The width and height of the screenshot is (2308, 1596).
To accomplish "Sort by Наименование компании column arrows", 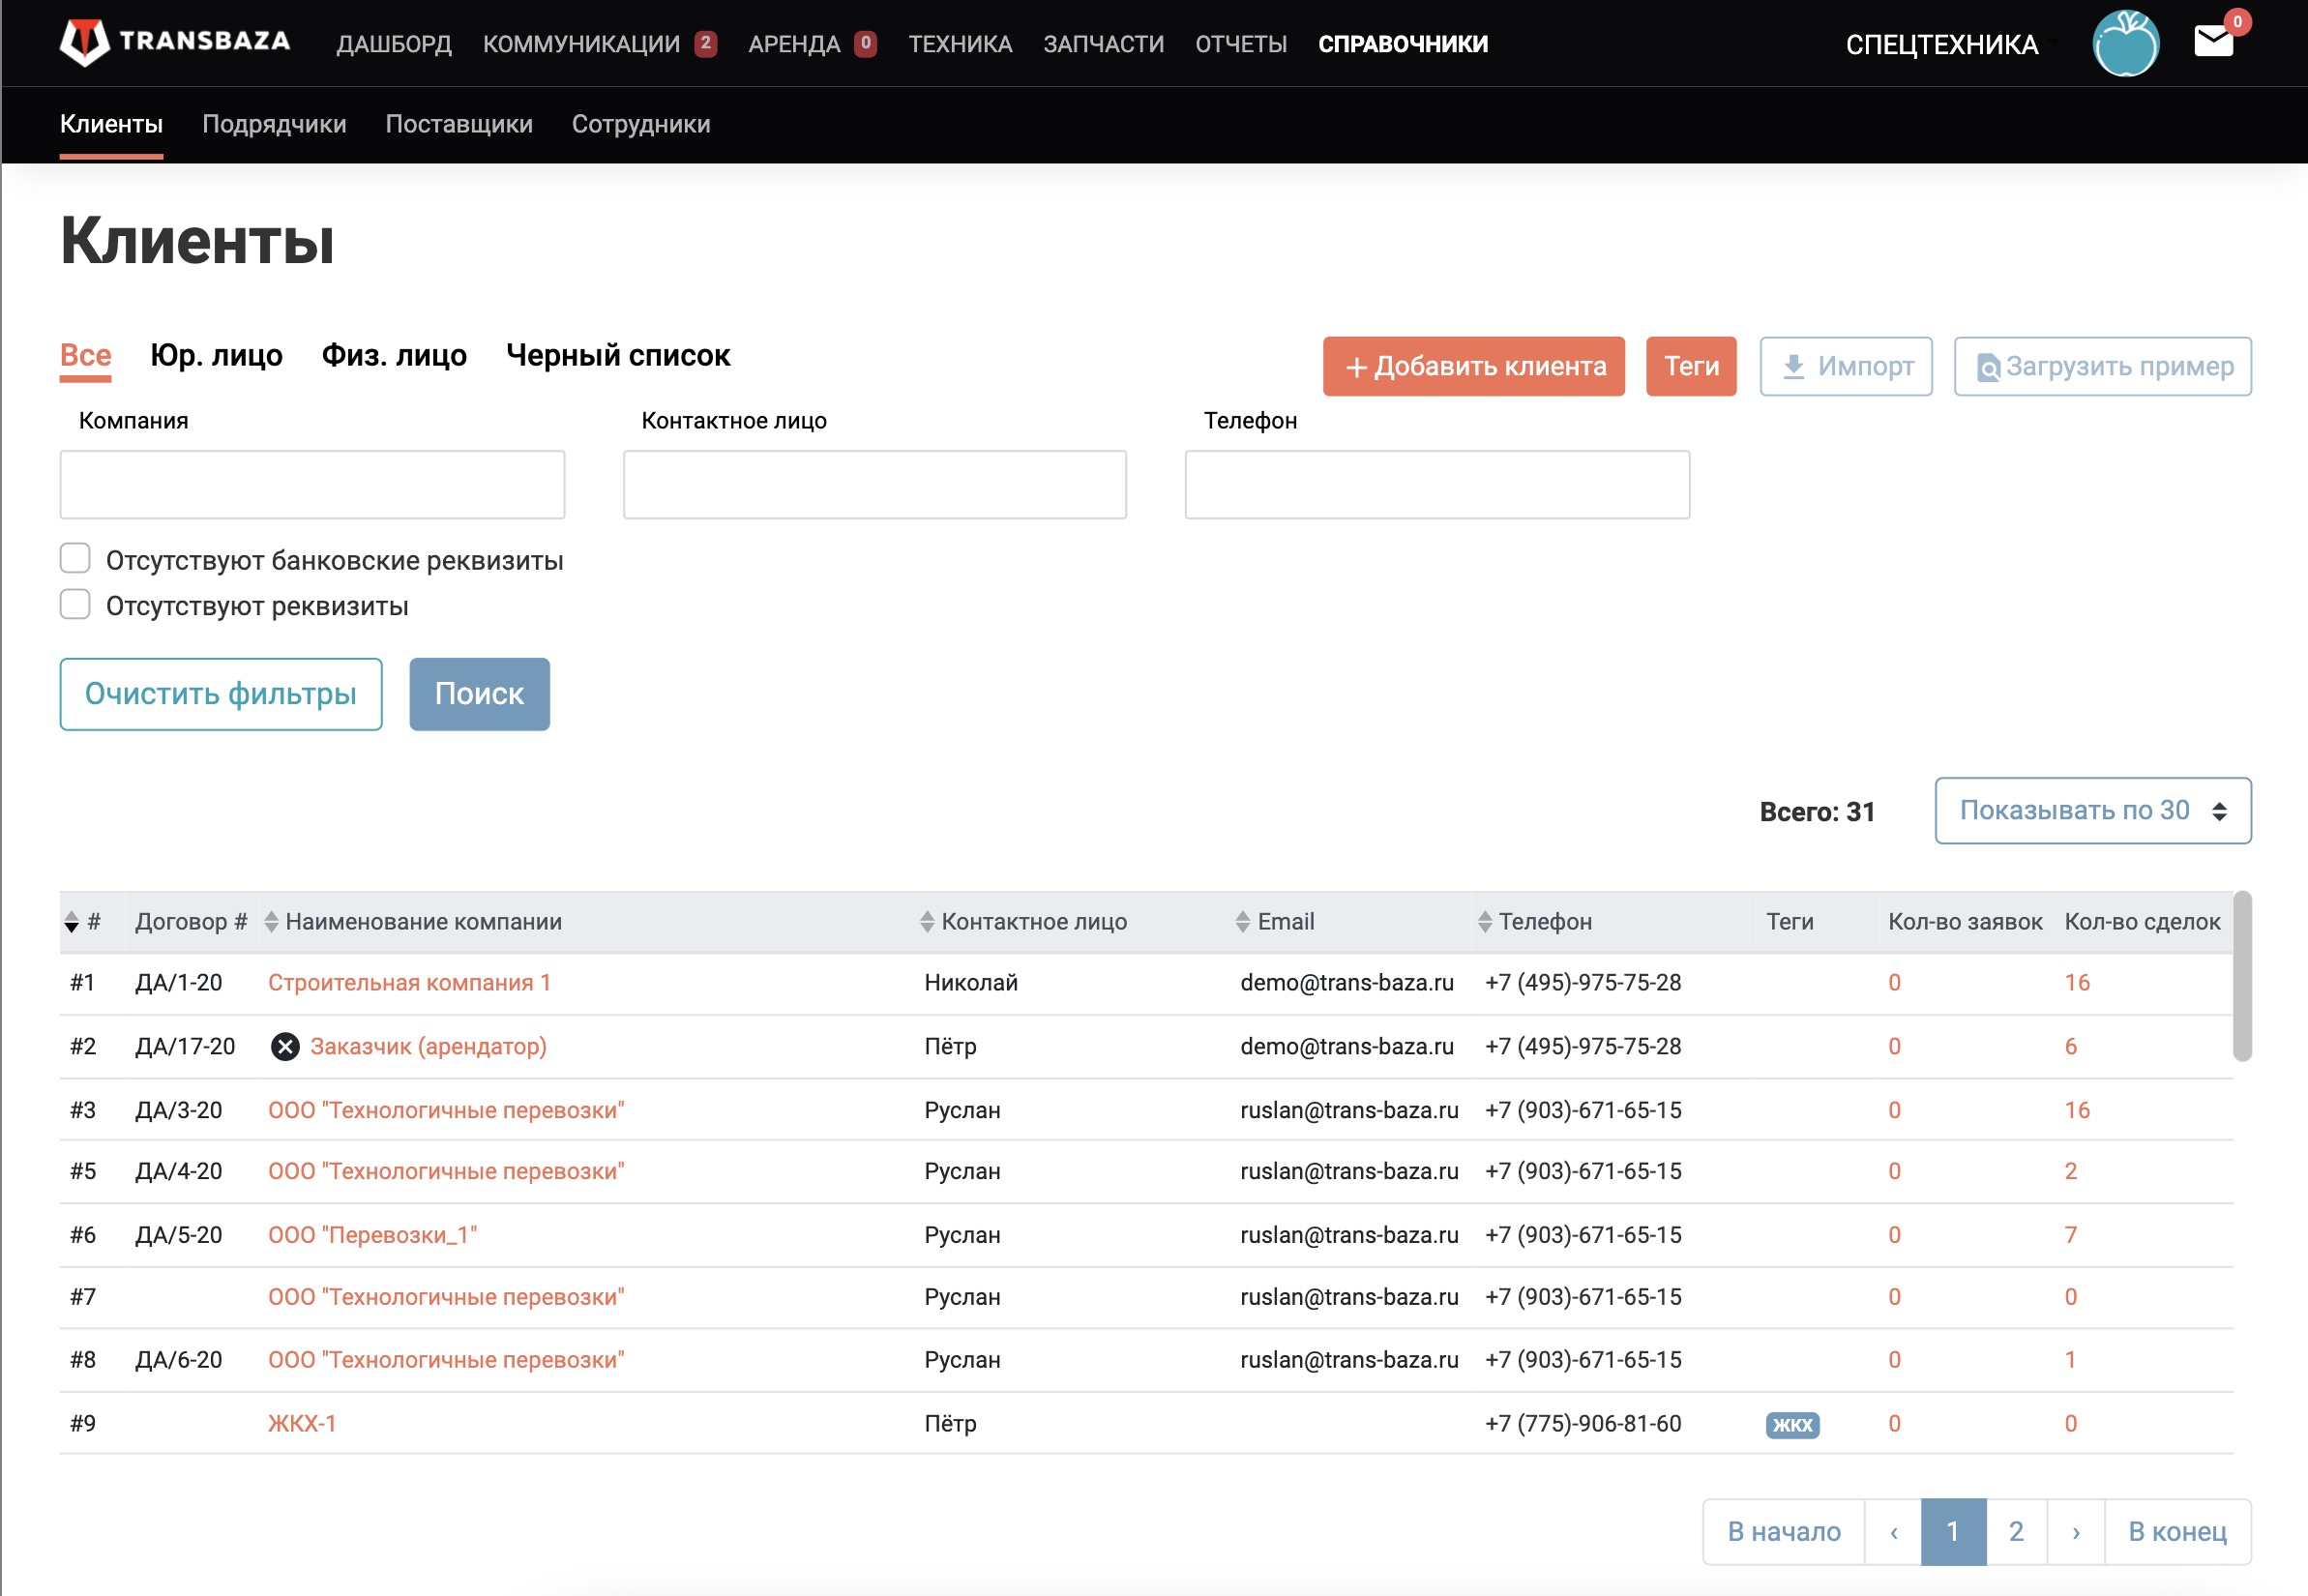I will [271, 921].
